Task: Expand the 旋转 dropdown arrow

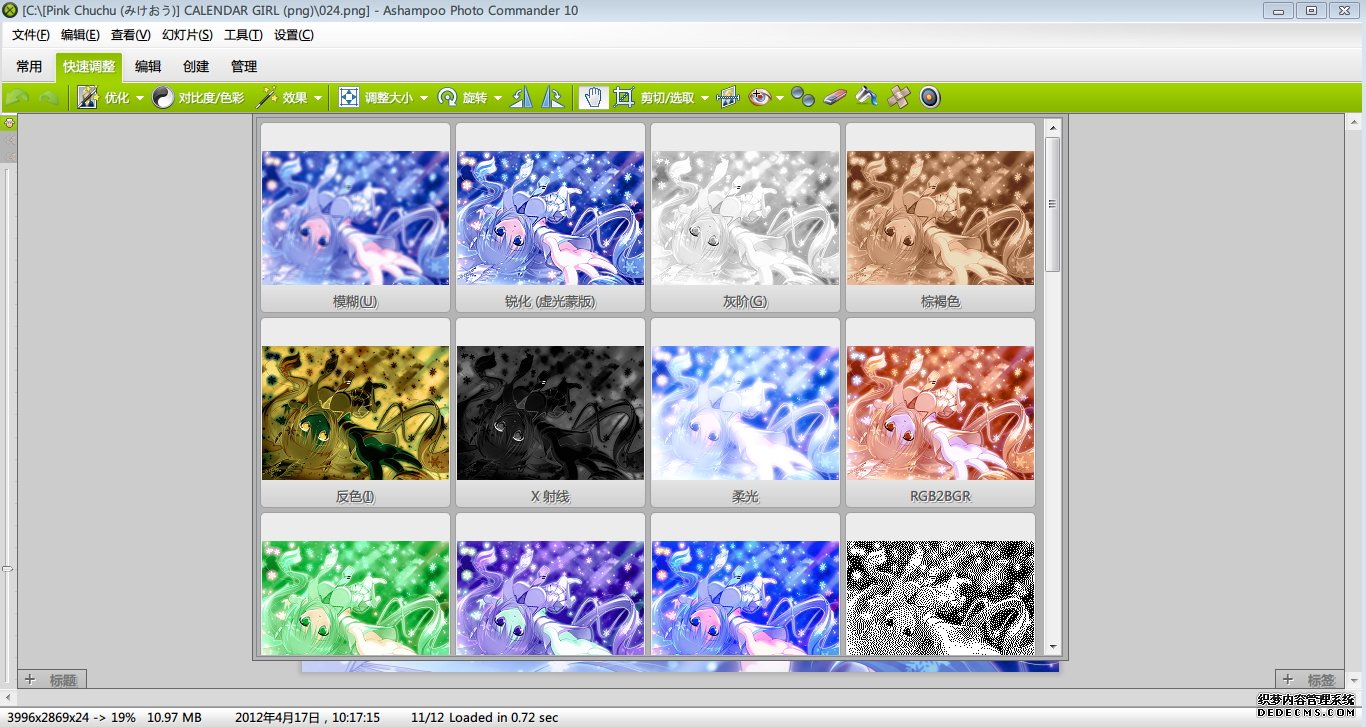Action: point(498,98)
